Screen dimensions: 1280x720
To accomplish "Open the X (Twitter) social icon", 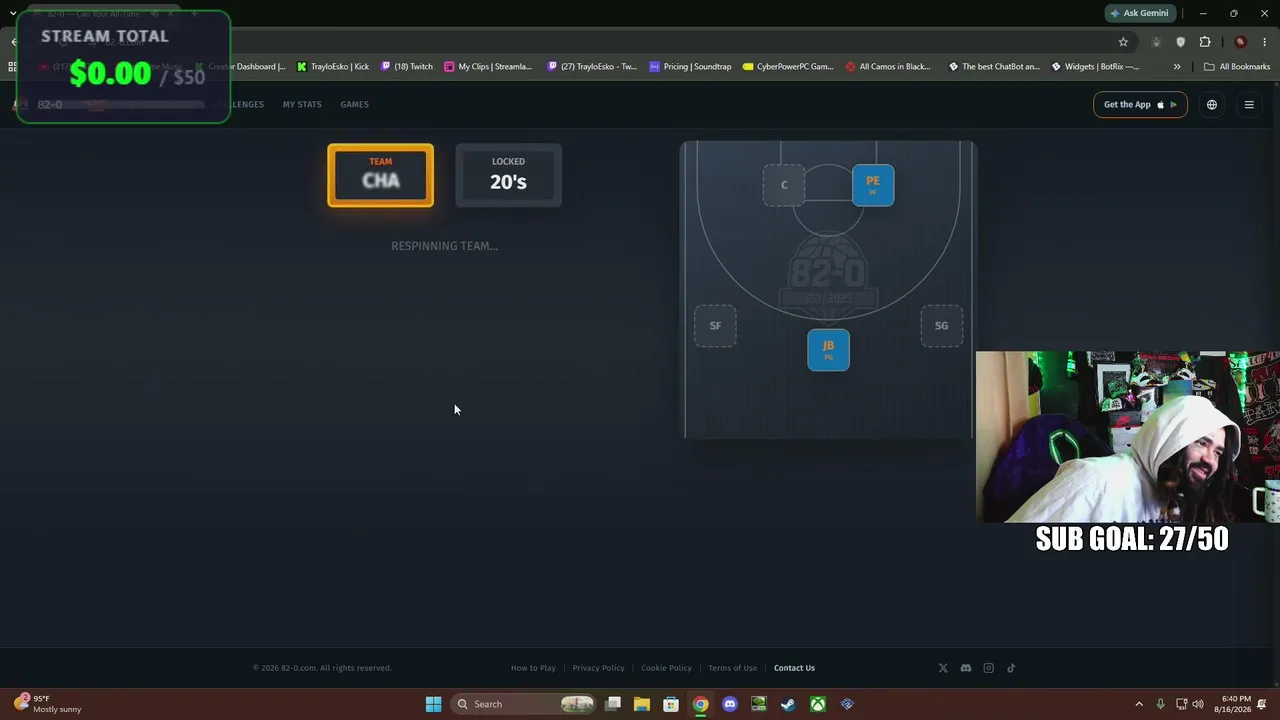I will click(943, 668).
